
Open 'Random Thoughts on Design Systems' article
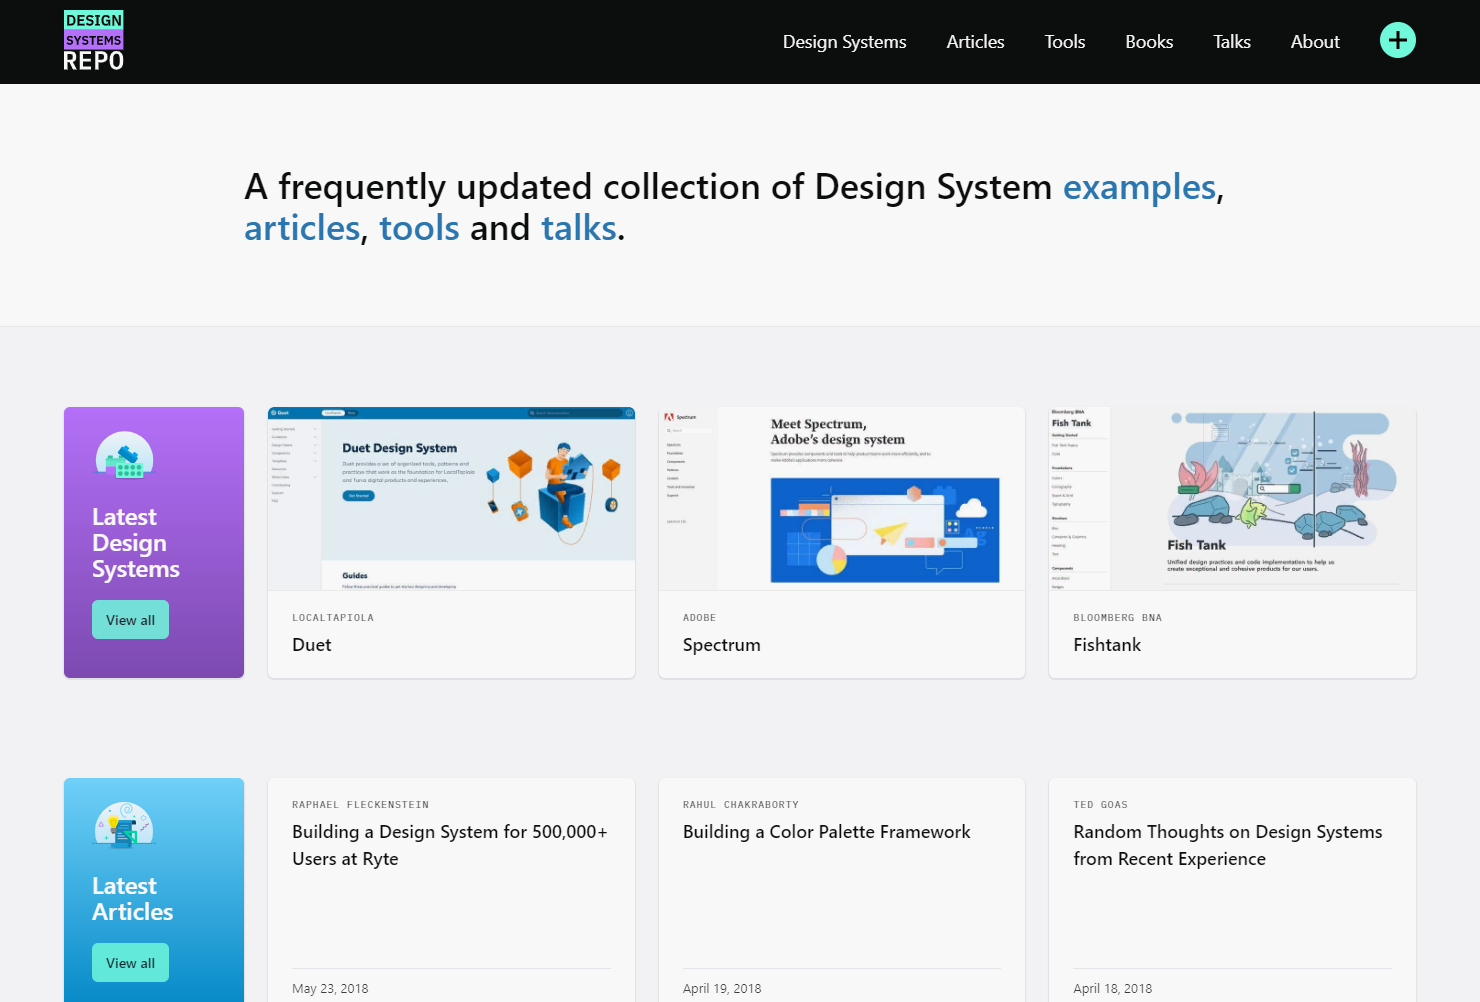click(x=1228, y=845)
